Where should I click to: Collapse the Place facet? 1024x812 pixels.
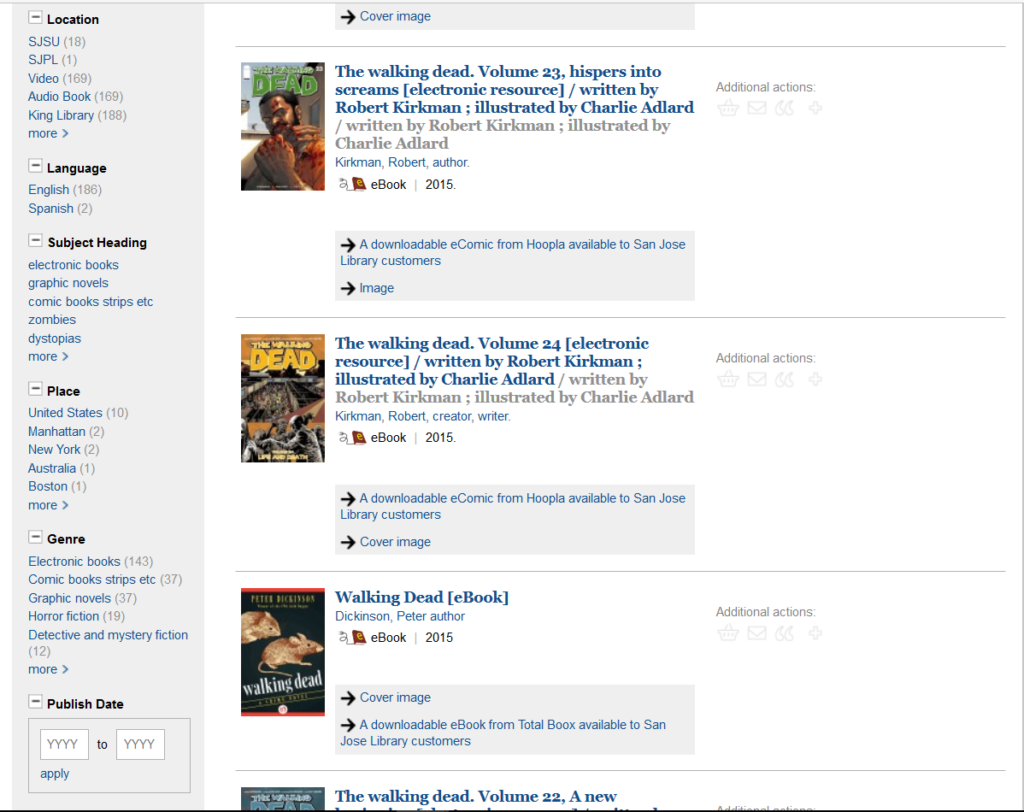tap(35, 390)
